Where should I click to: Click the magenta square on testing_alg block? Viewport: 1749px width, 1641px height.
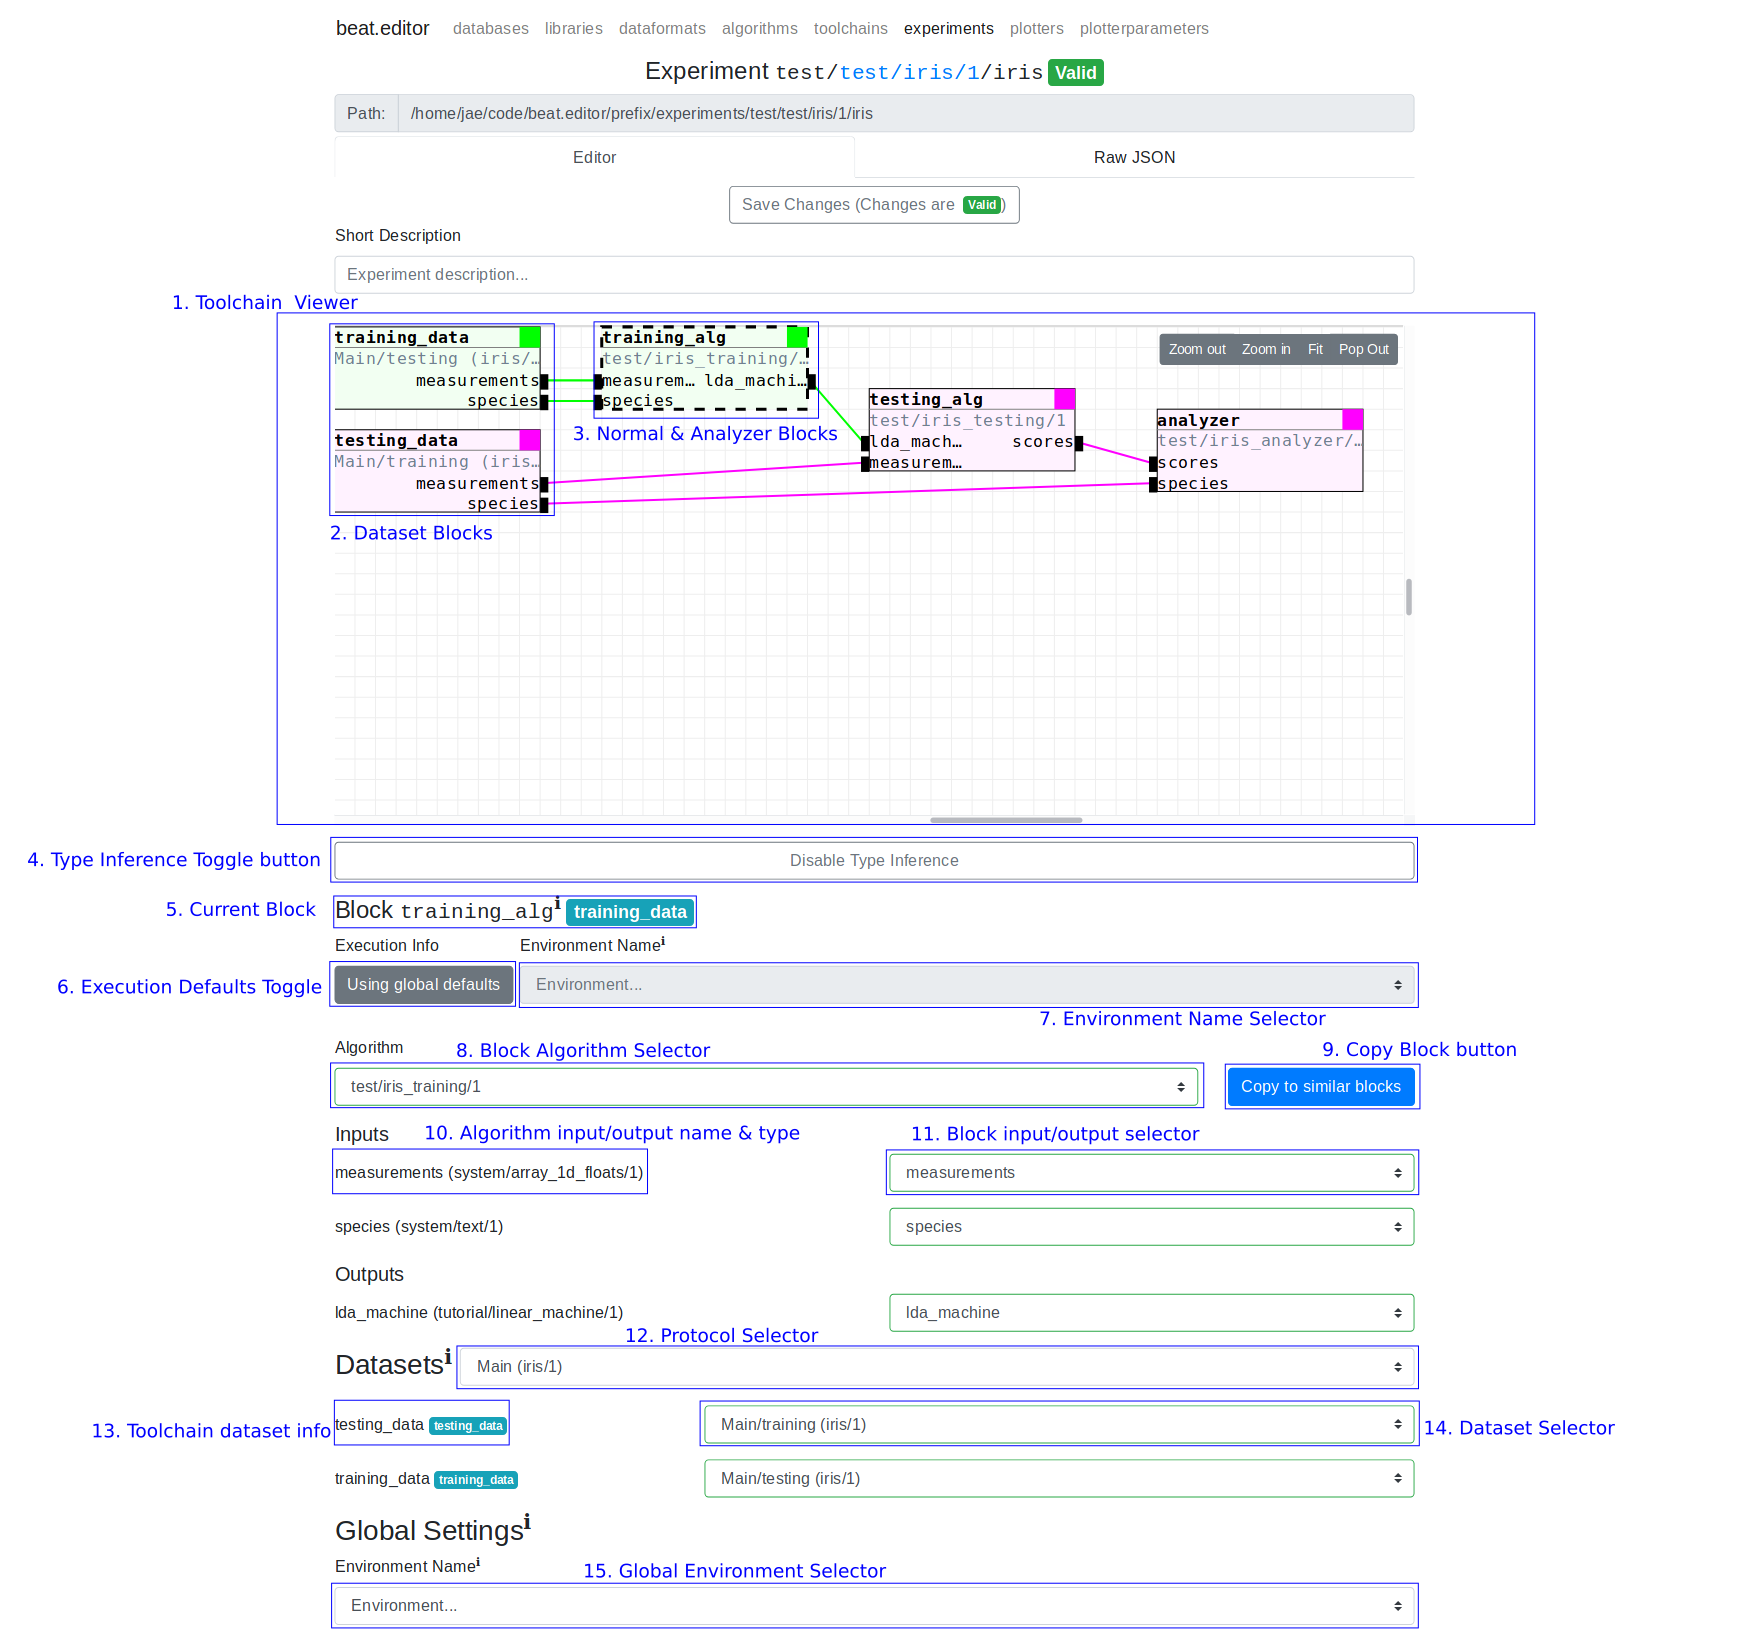pos(1065,399)
